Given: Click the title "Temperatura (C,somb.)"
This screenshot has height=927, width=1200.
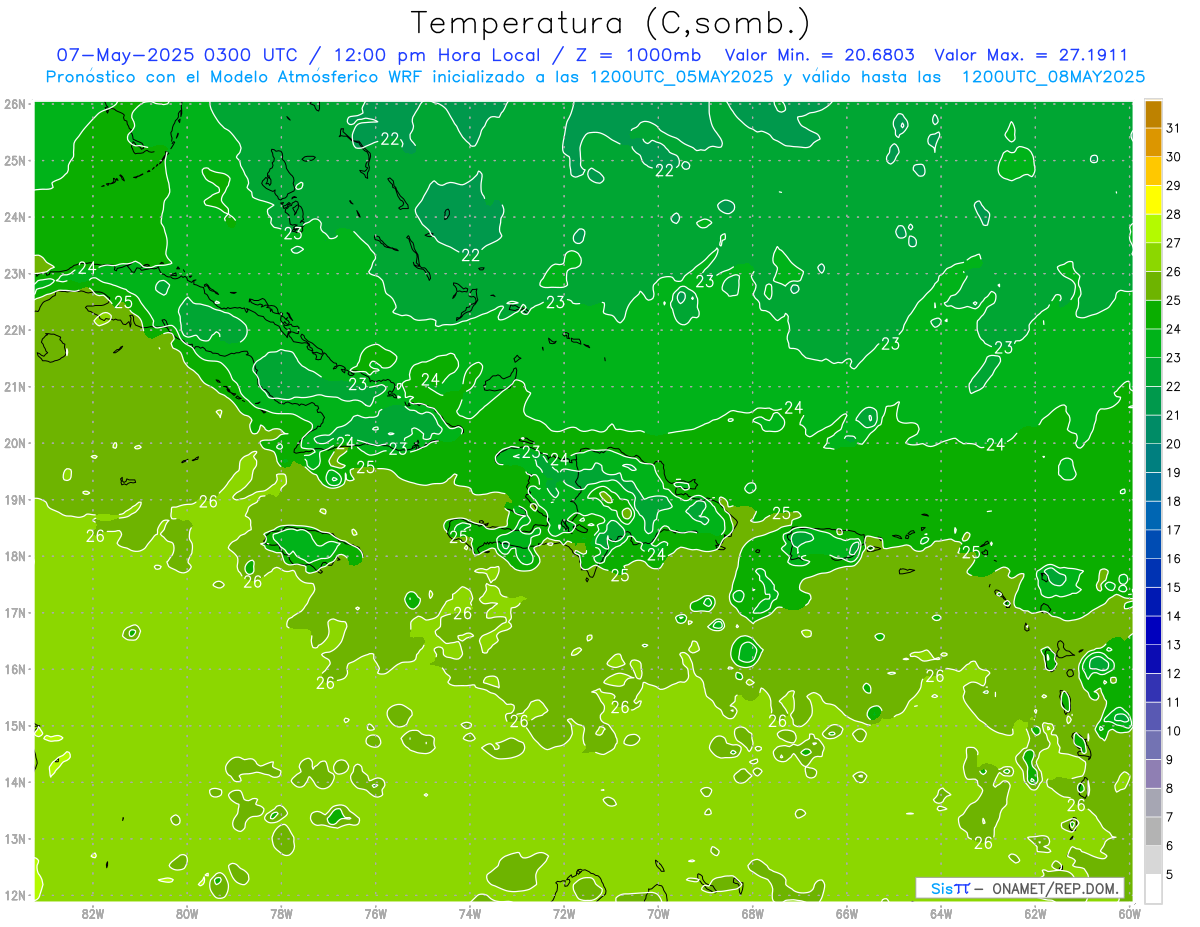Looking at the screenshot, I should tap(611, 24).
